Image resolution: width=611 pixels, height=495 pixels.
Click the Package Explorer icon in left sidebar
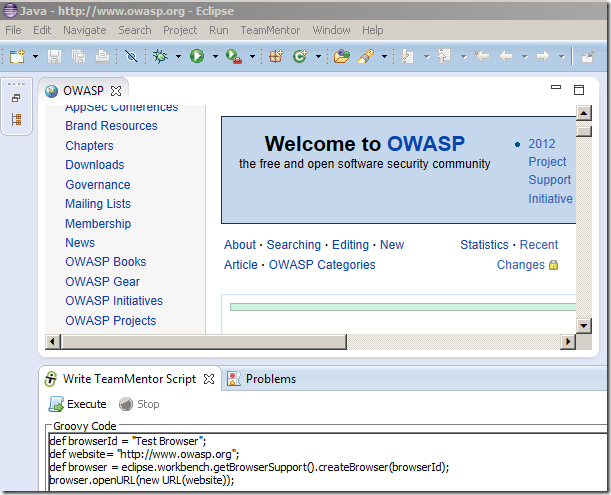click(16, 120)
